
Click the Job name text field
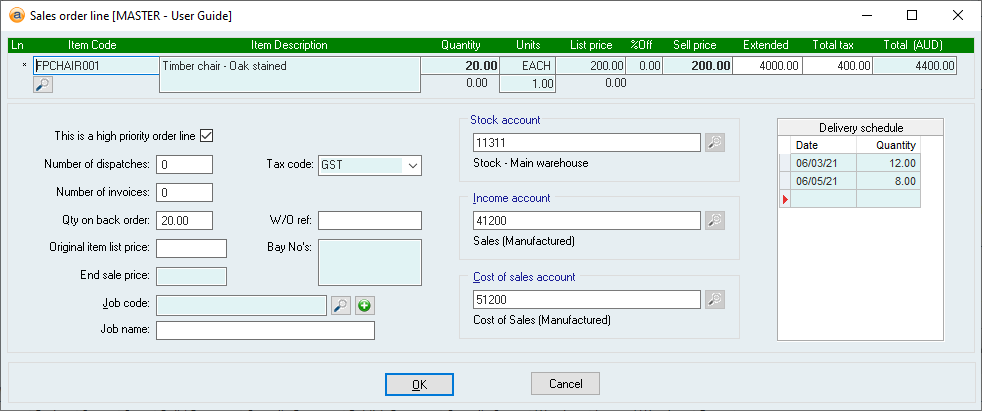click(265, 330)
